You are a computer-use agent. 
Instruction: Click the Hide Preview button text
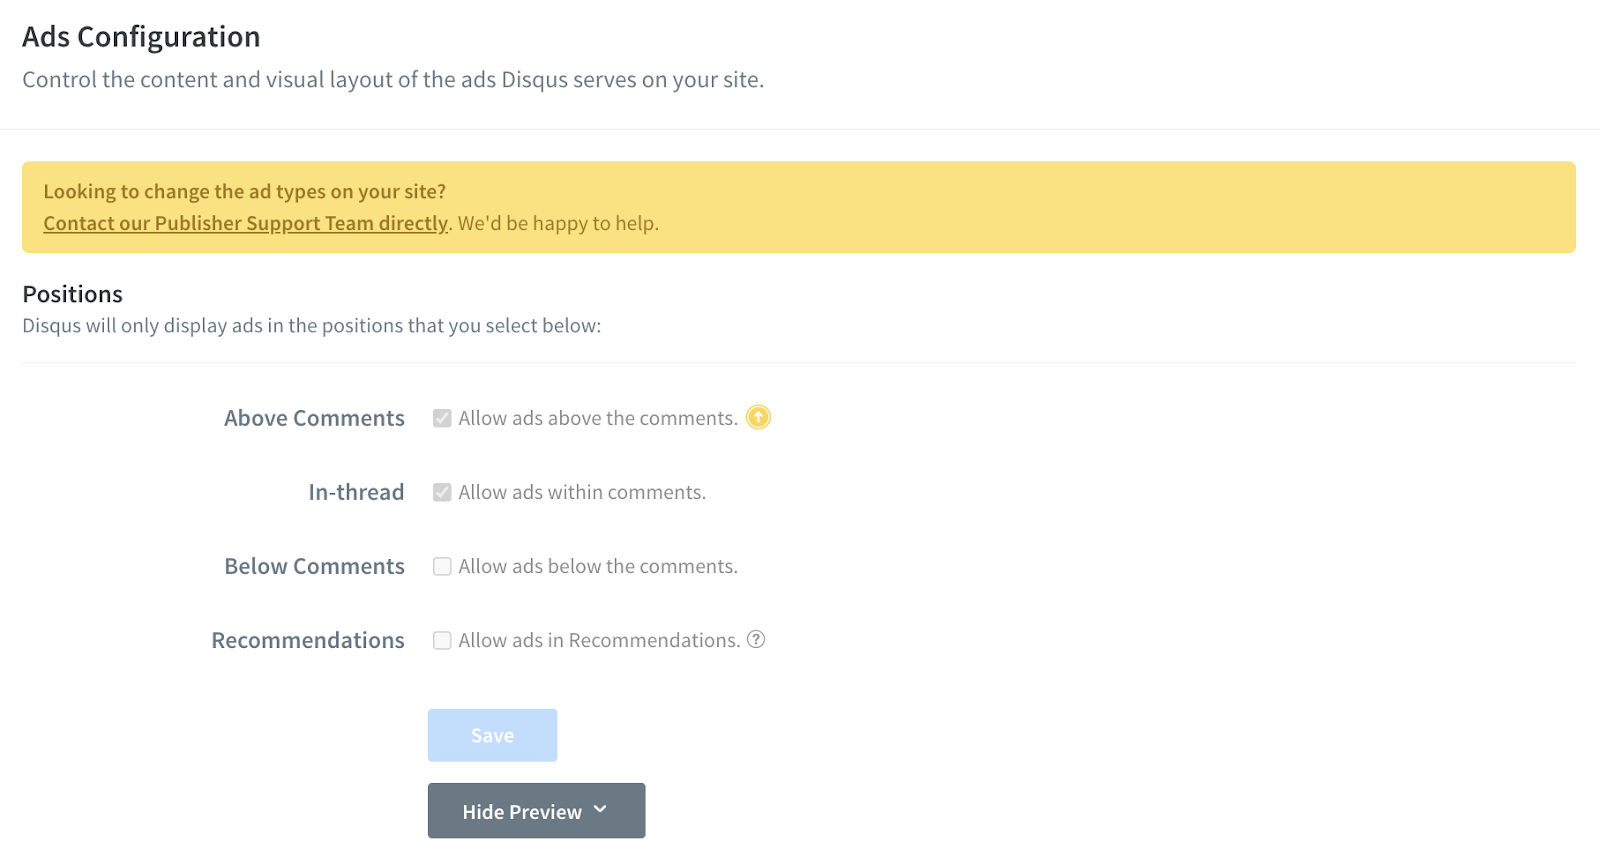[x=521, y=812]
